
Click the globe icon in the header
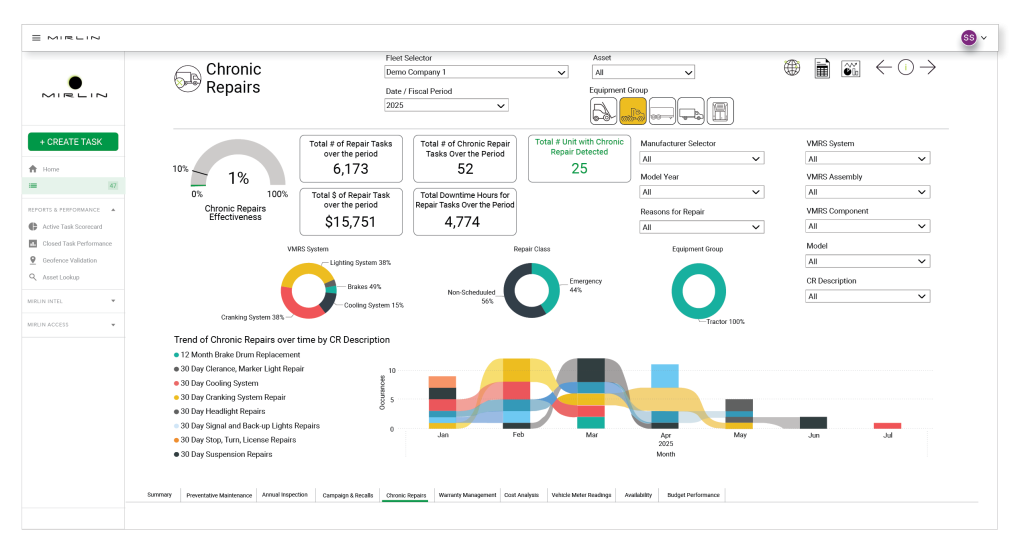(792, 68)
